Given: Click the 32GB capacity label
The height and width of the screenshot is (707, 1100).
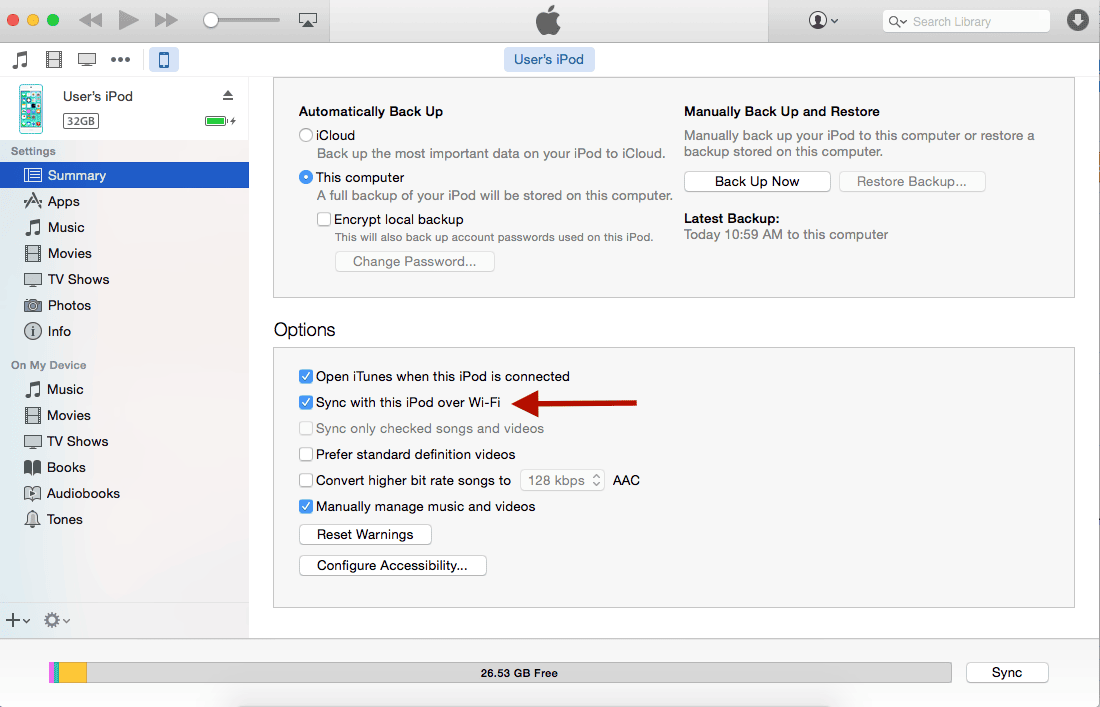Looking at the screenshot, I should point(81,121).
